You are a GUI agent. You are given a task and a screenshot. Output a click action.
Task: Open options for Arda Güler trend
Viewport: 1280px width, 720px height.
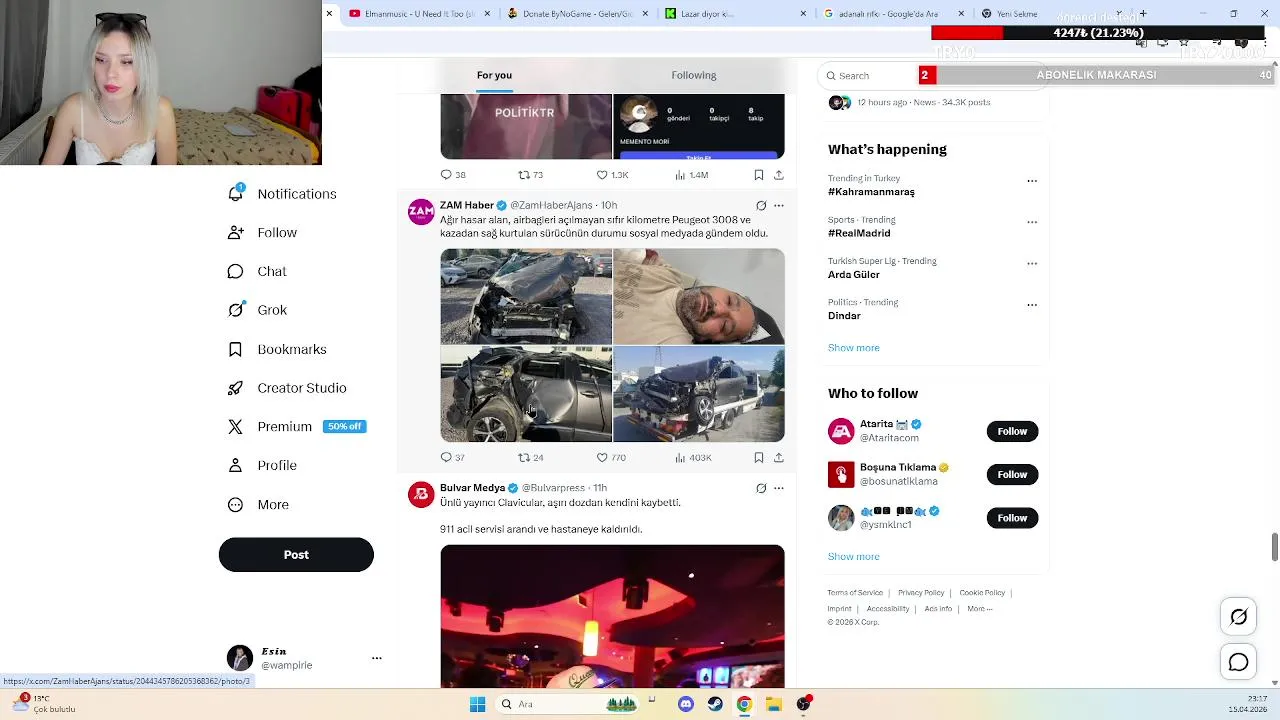coord(1032,264)
